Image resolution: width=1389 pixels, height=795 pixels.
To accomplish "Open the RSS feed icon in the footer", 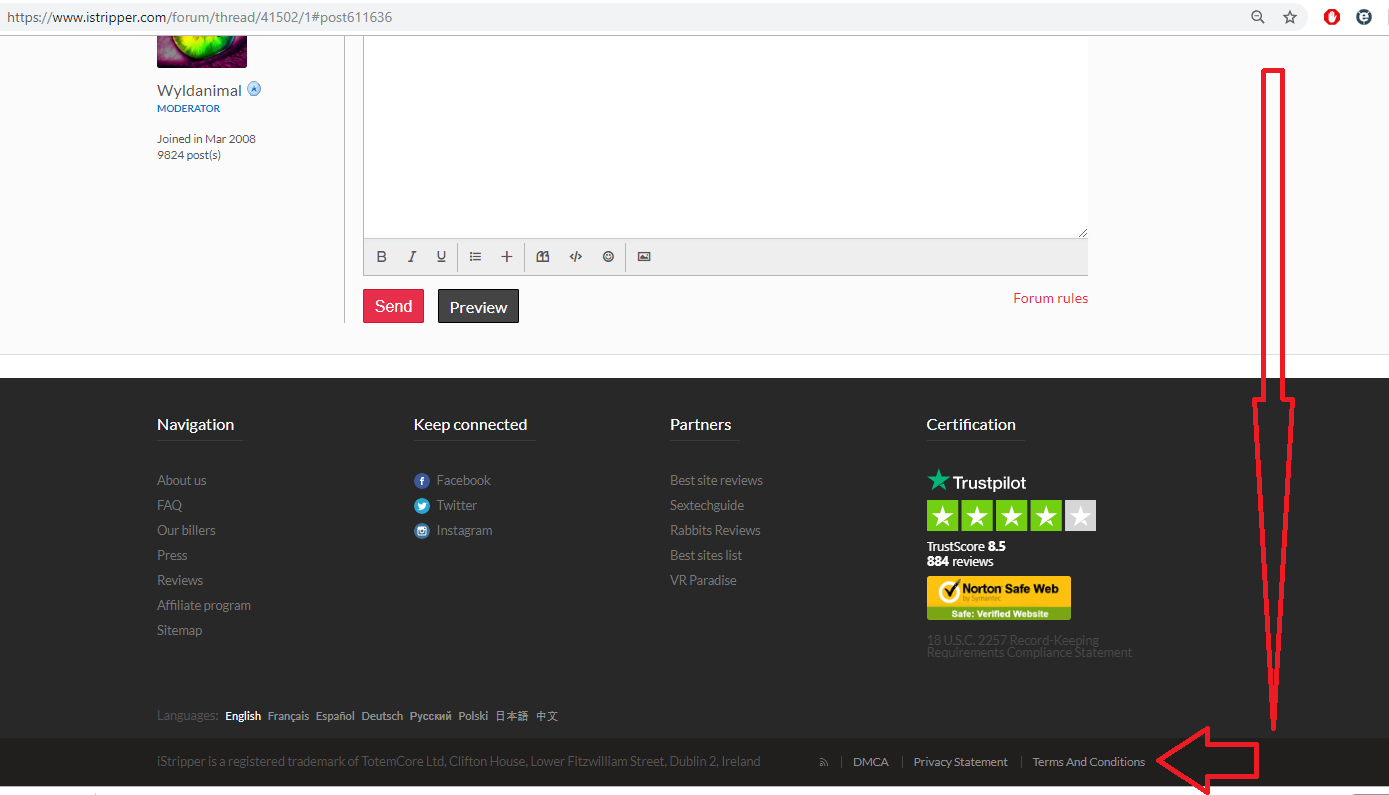I will tap(824, 762).
